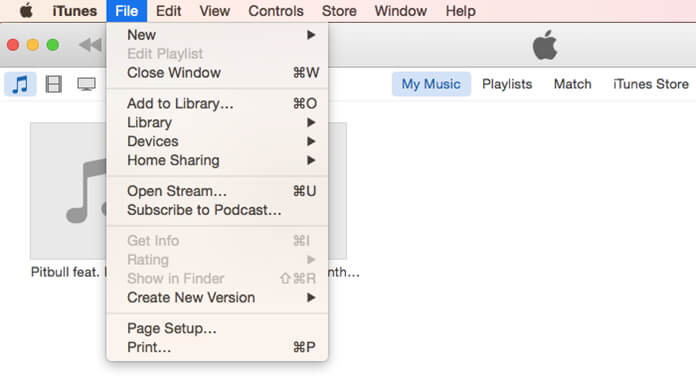Select the Music library icon
696x387 pixels.
pos(20,84)
